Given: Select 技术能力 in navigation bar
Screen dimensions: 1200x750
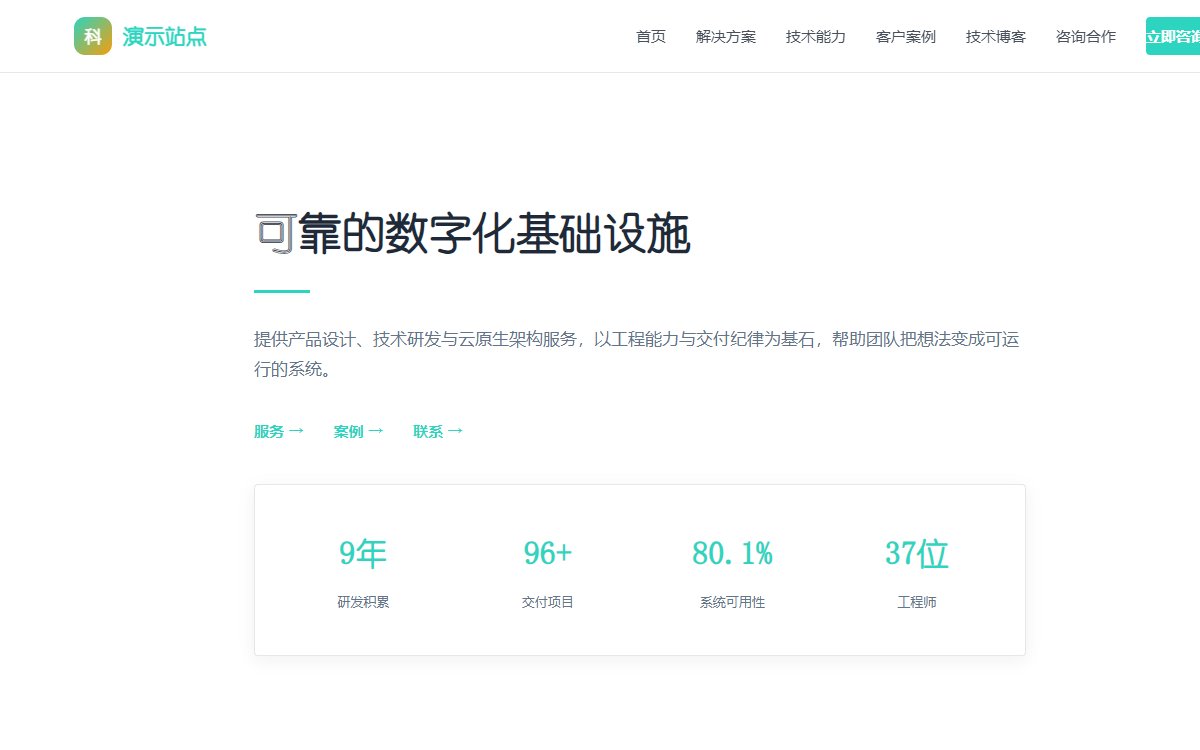Looking at the screenshot, I should click(816, 37).
